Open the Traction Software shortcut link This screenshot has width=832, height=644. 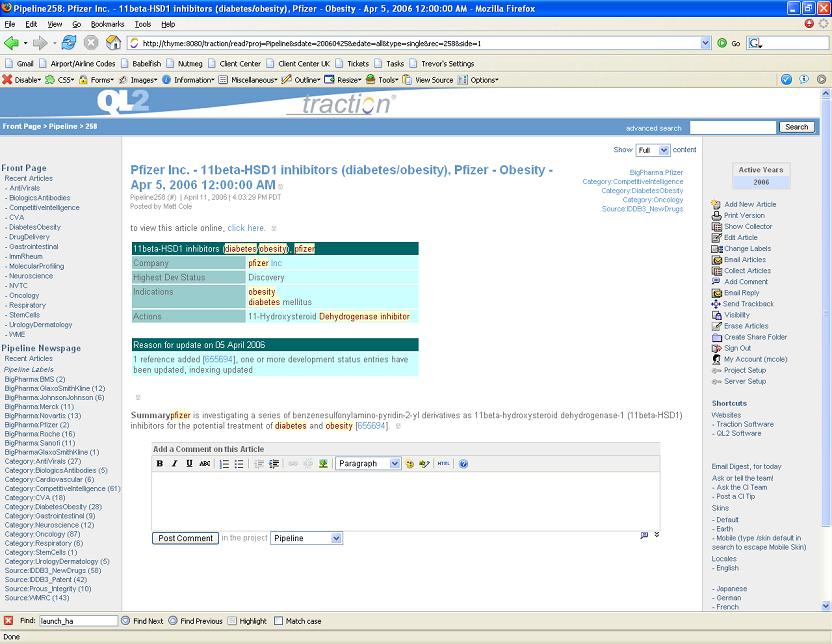pyautogui.click(x=745, y=424)
